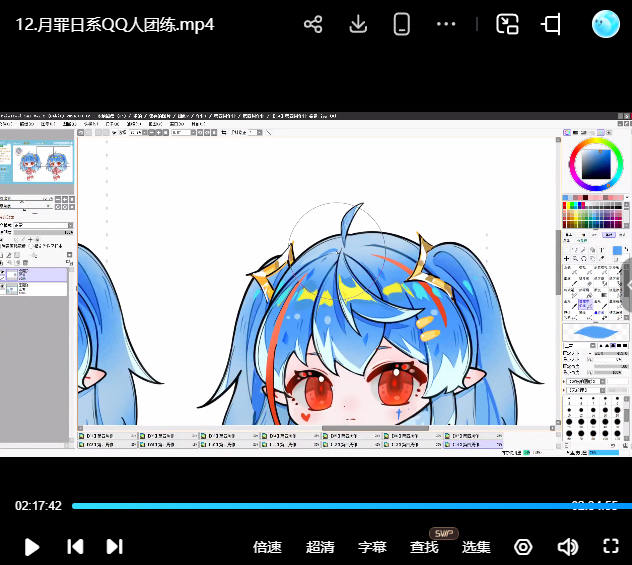Play the paused video

pyautogui.click(x=31, y=547)
